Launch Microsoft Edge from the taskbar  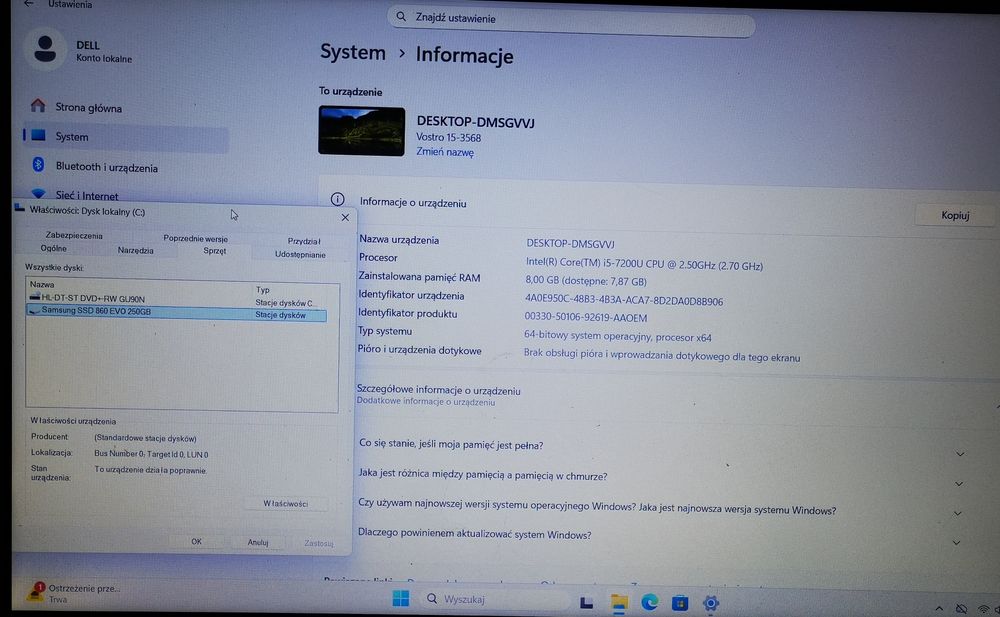(x=649, y=602)
